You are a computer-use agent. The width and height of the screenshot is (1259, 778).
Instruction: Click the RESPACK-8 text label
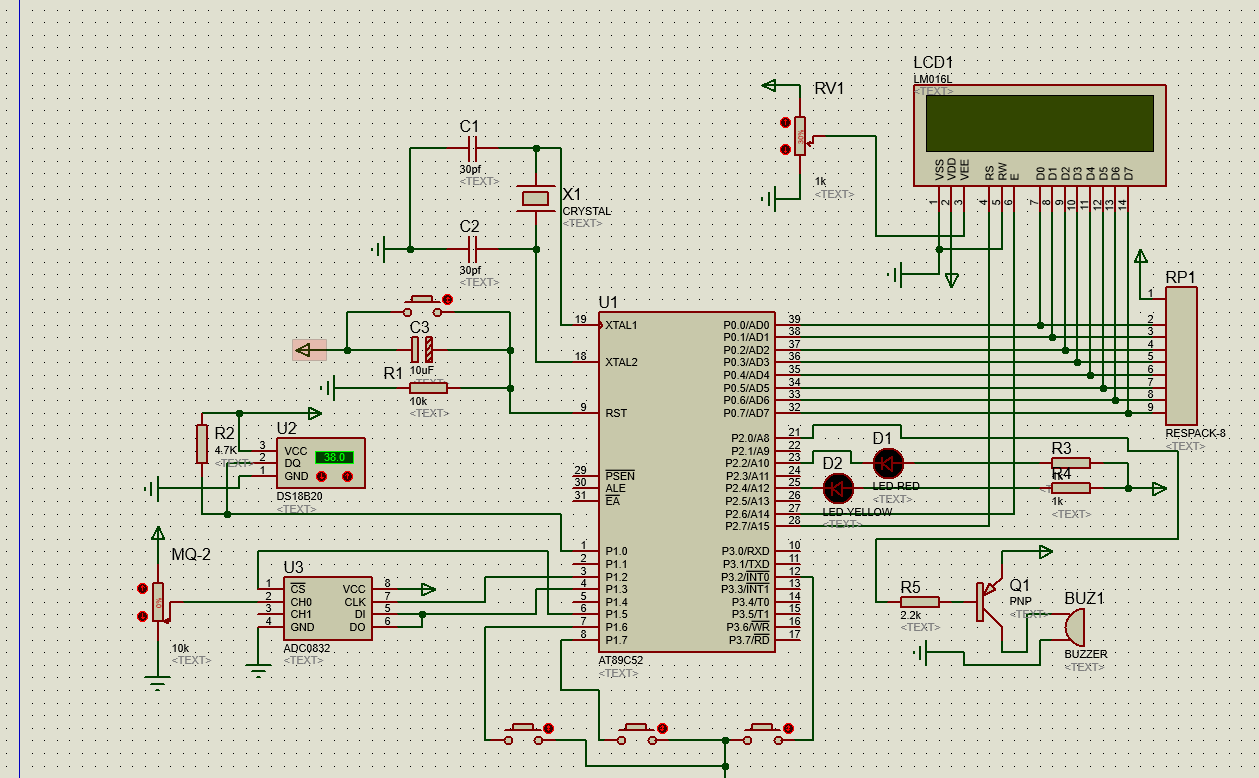pyautogui.click(x=1195, y=434)
